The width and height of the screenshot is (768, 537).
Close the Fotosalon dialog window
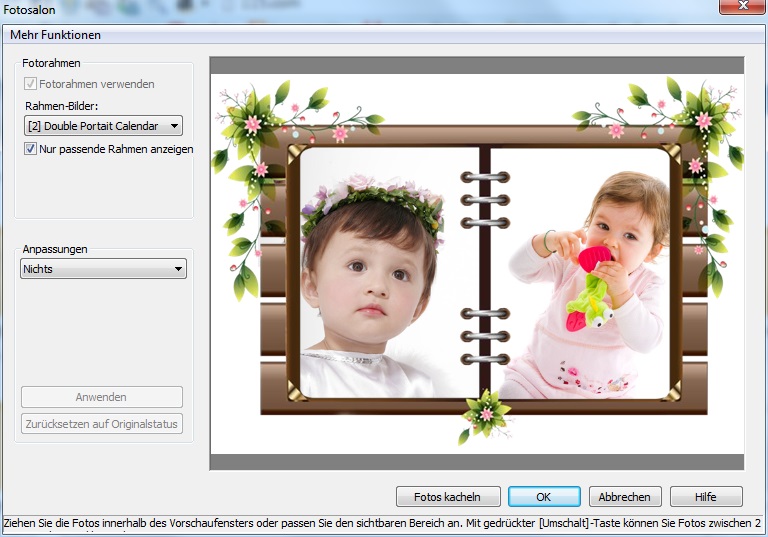point(743,6)
